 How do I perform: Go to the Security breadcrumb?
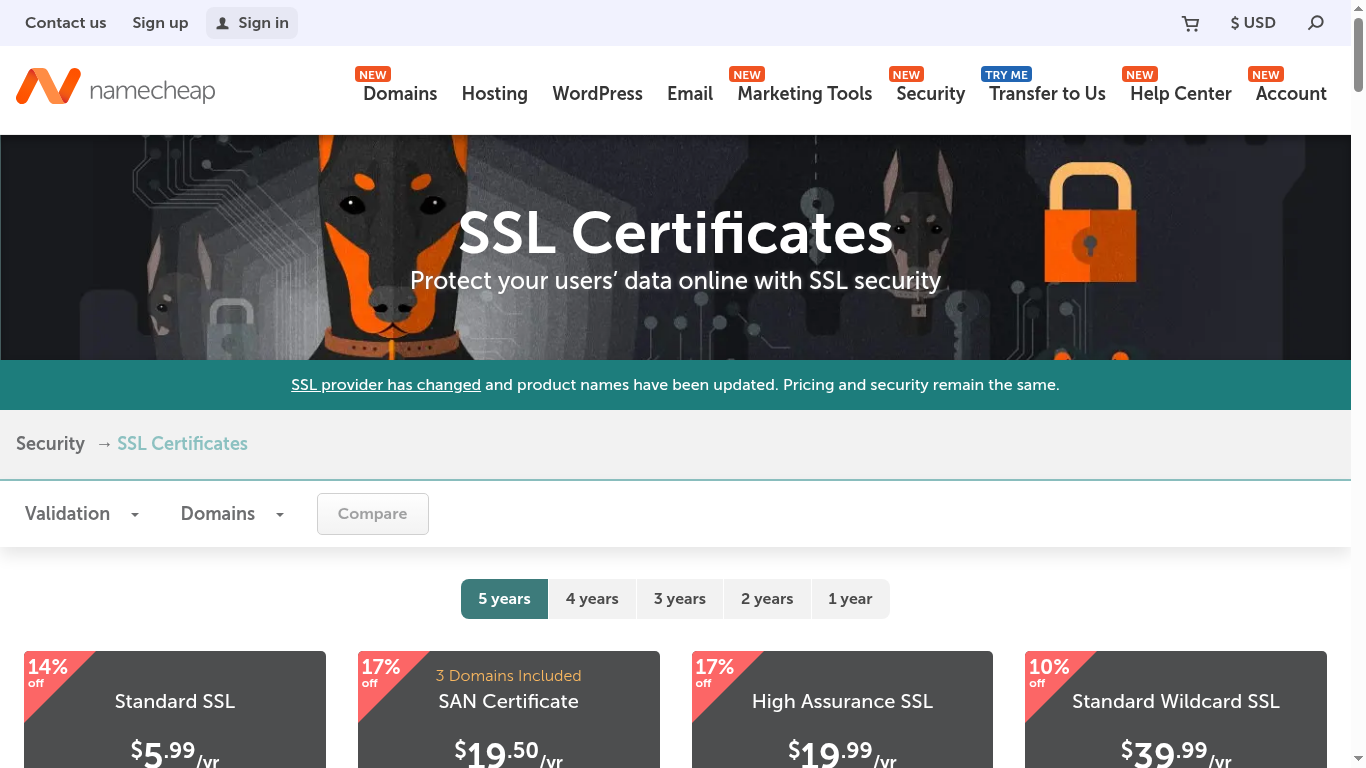50,444
